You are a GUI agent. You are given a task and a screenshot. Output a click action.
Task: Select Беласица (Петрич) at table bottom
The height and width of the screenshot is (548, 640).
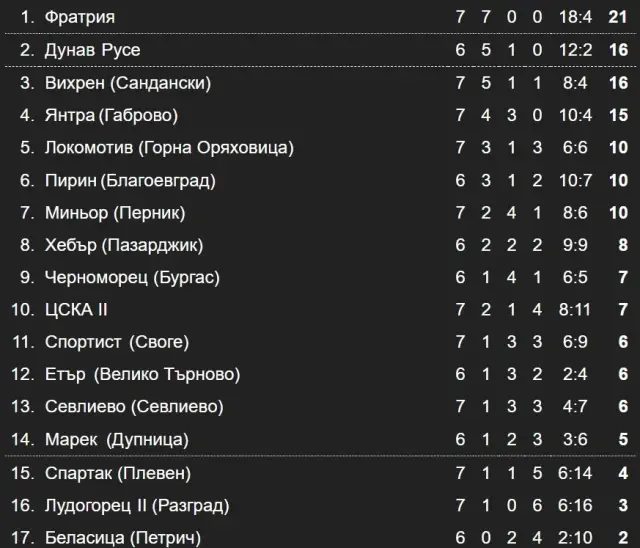point(123,538)
